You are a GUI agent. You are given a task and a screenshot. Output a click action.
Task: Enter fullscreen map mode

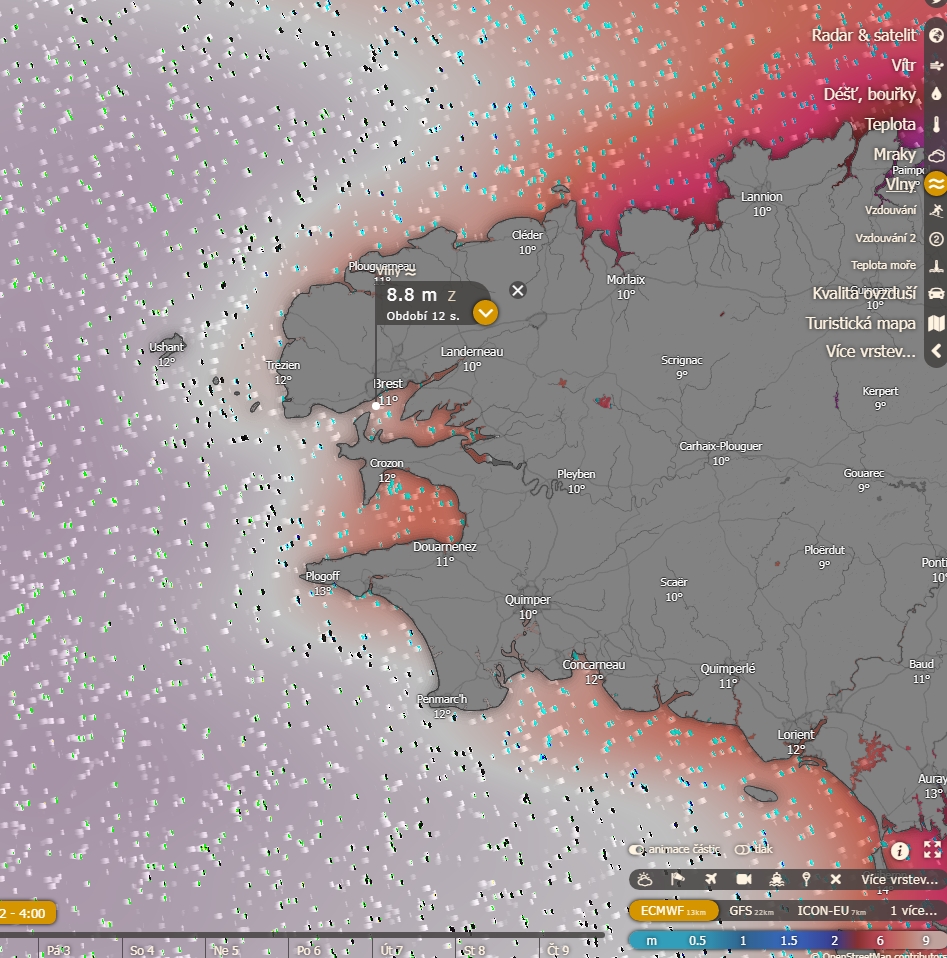tap(932, 850)
